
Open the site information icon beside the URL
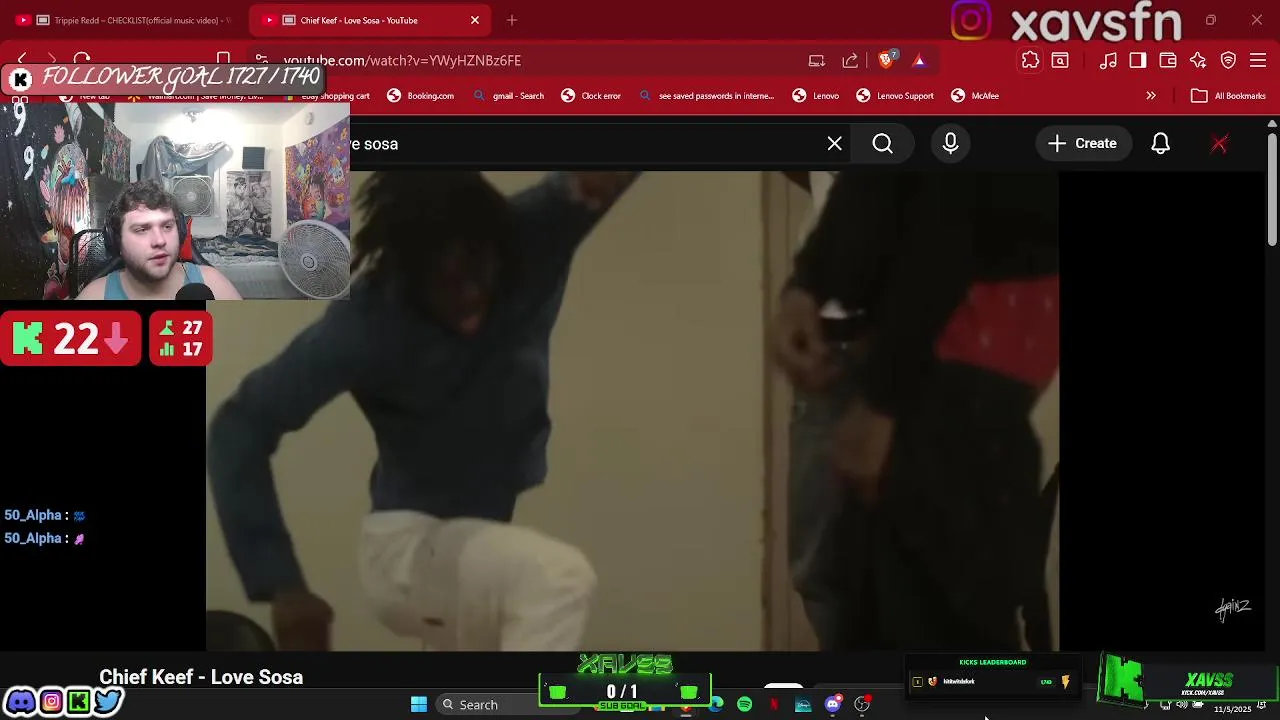(x=262, y=60)
